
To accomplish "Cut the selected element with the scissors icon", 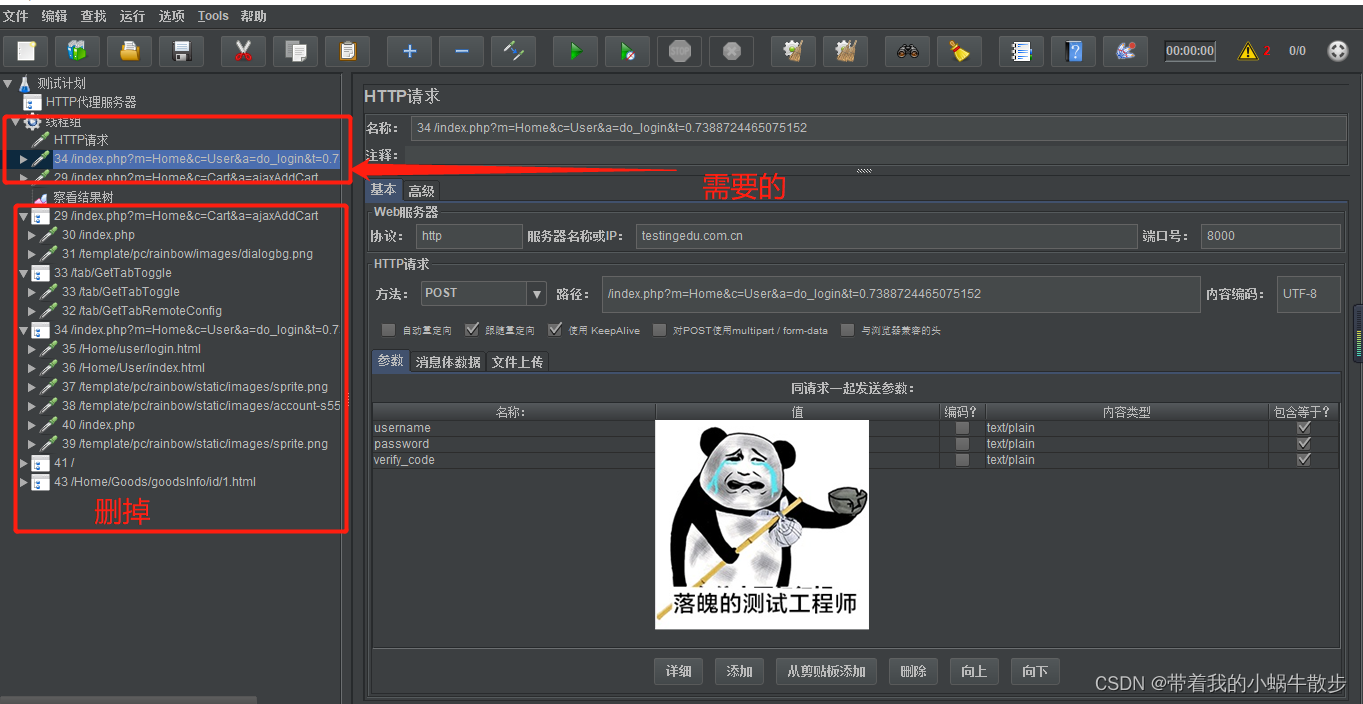I will tap(243, 51).
